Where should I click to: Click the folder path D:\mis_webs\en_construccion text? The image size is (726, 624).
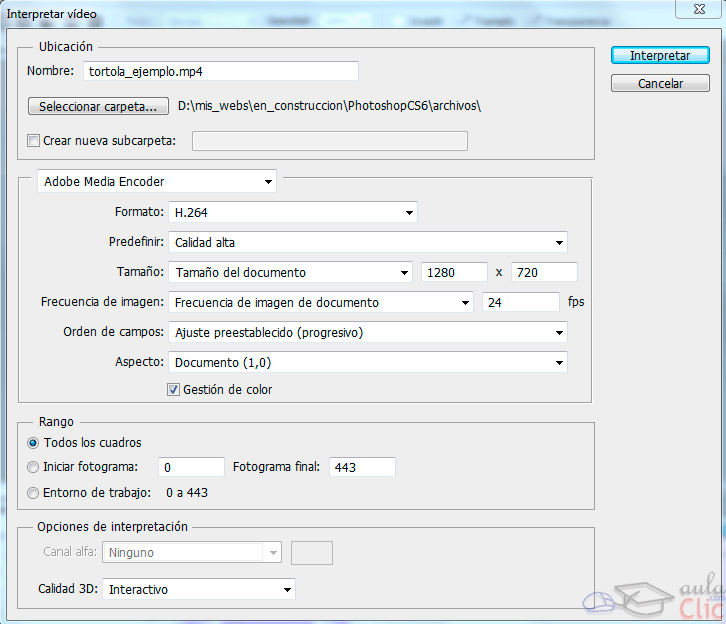pos(329,106)
